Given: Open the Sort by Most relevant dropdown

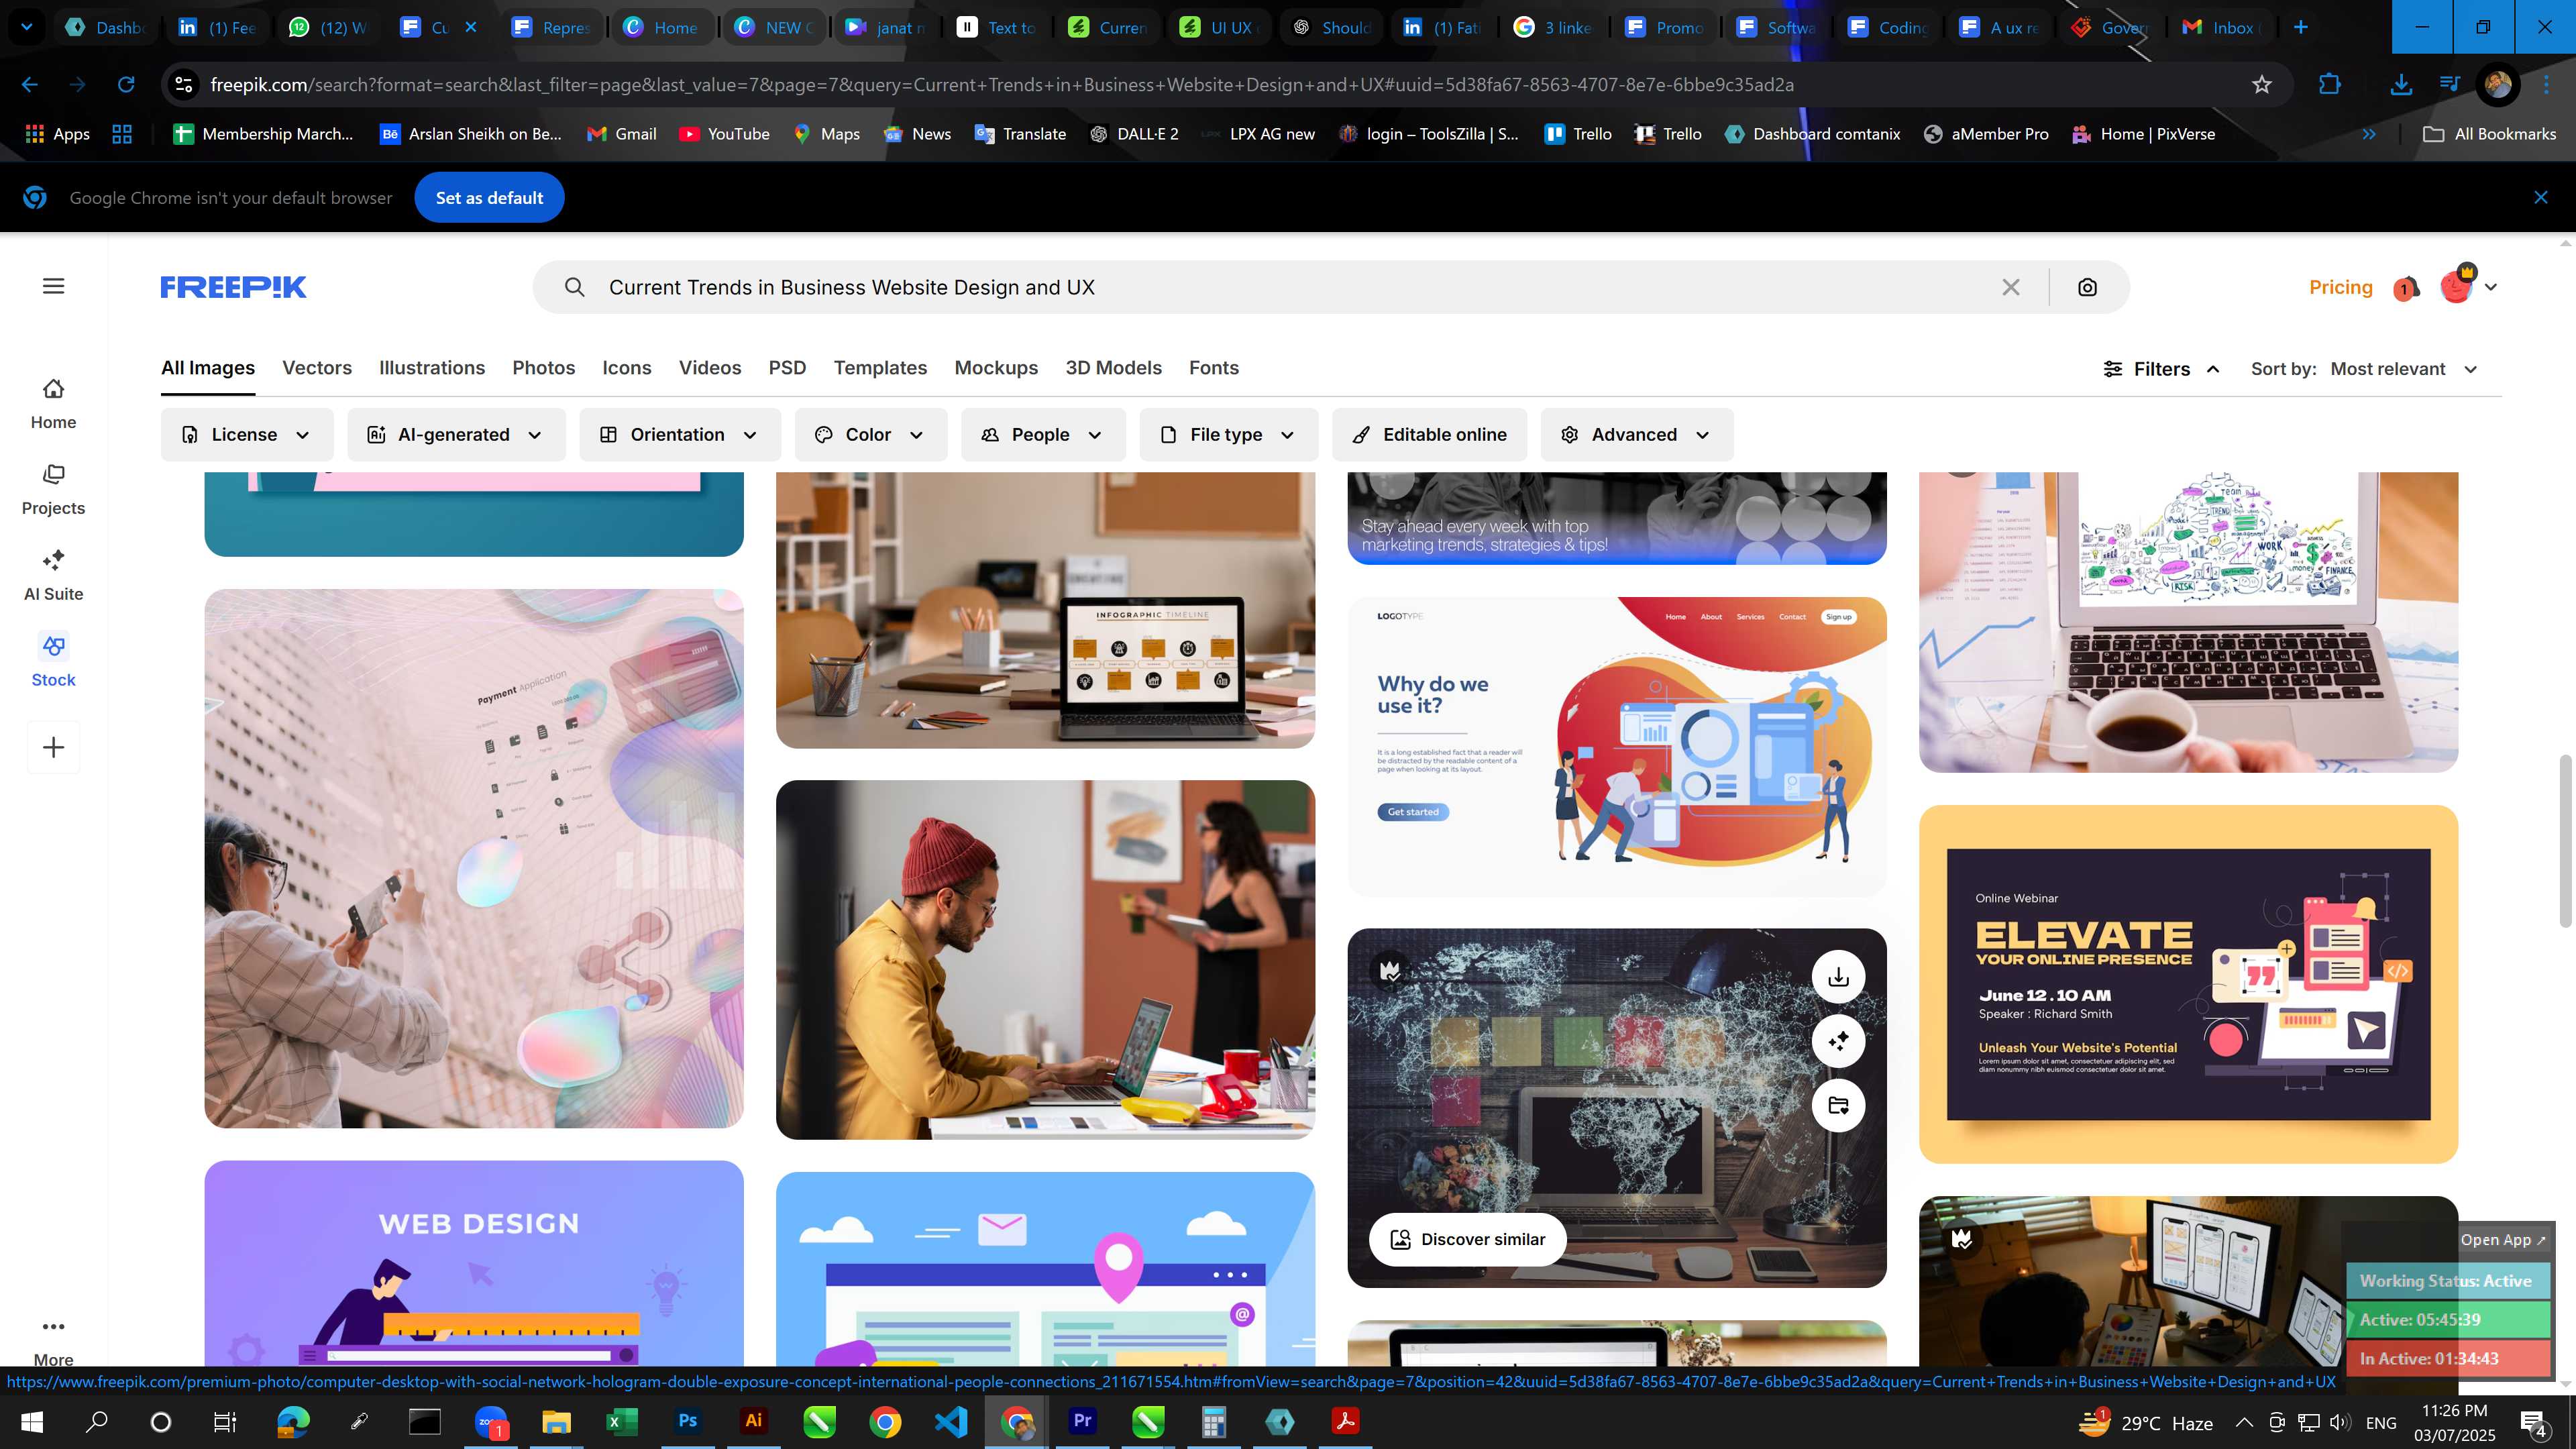Looking at the screenshot, I should coord(2404,369).
